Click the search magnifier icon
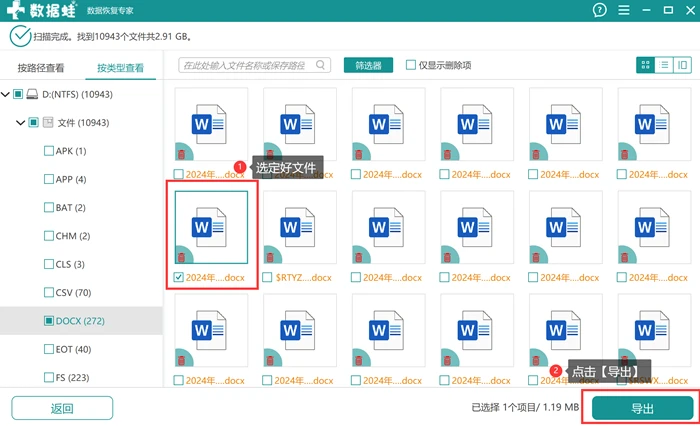The width and height of the screenshot is (700, 426). 321,65
